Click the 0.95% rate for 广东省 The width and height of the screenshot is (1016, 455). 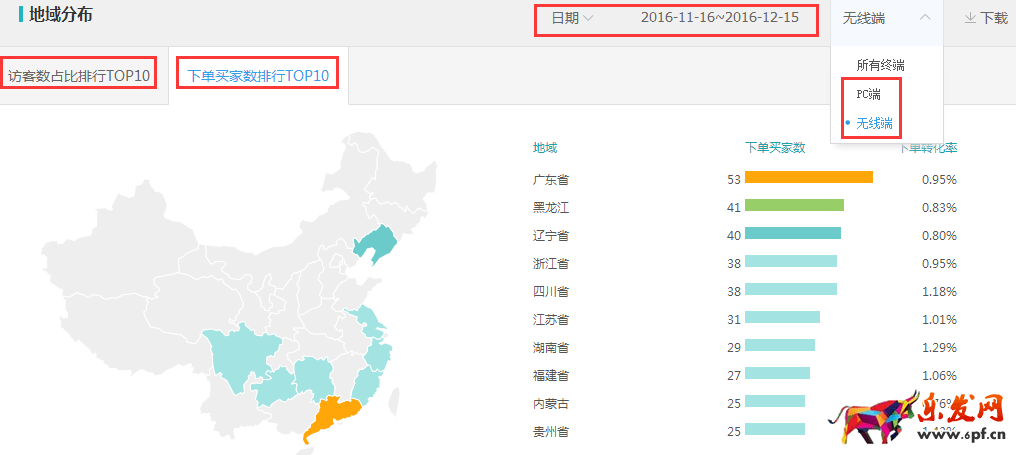click(x=940, y=180)
